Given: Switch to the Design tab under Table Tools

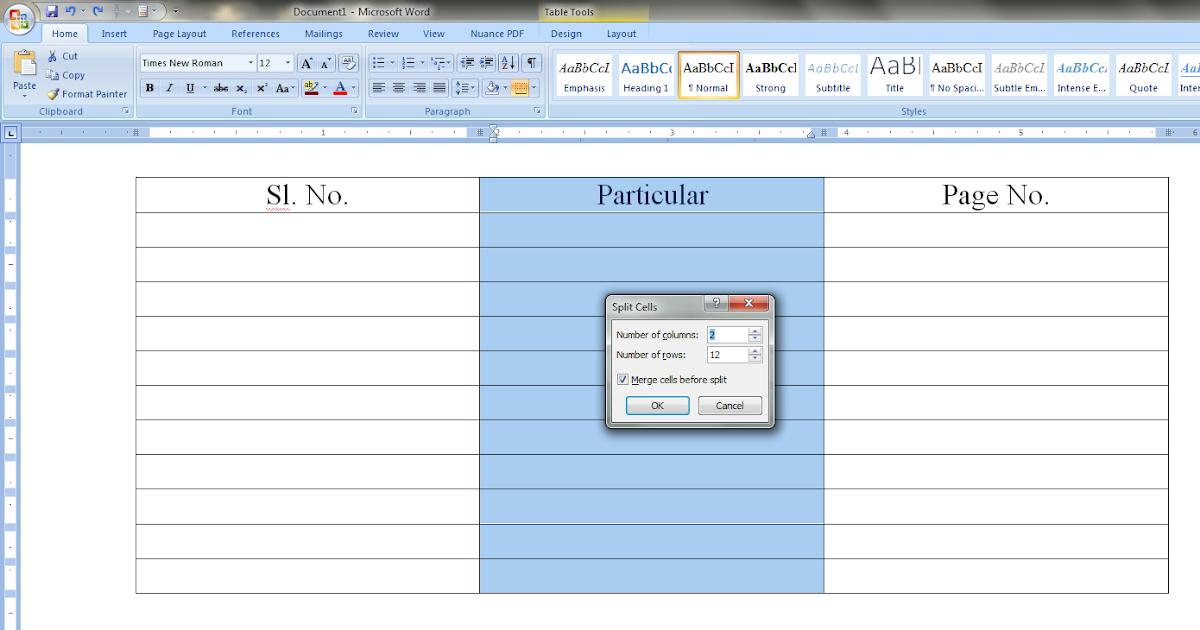Looking at the screenshot, I should pos(566,33).
